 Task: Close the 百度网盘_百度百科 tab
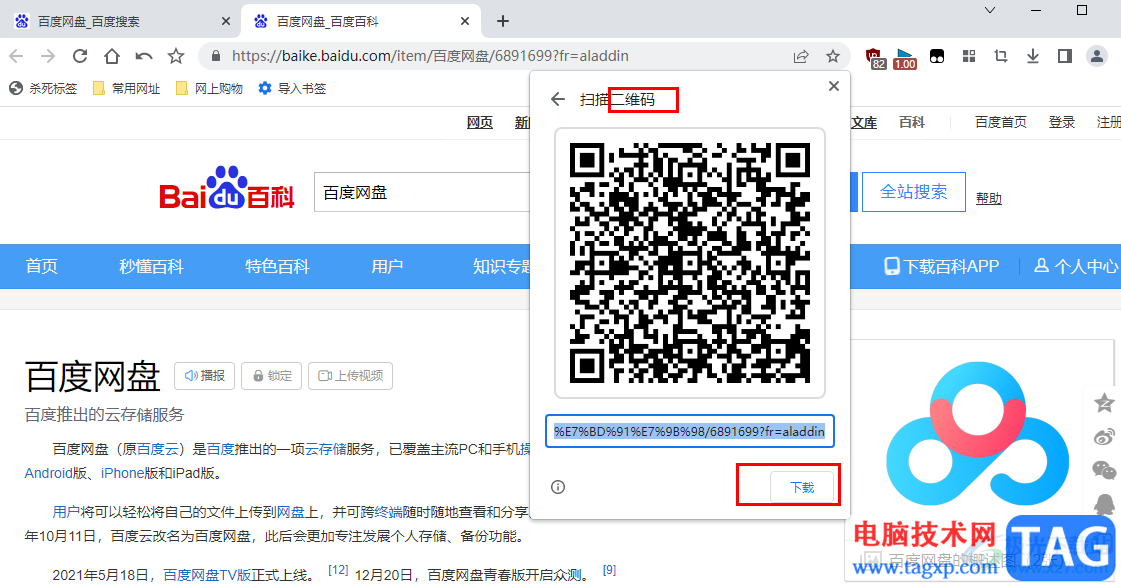click(x=465, y=21)
